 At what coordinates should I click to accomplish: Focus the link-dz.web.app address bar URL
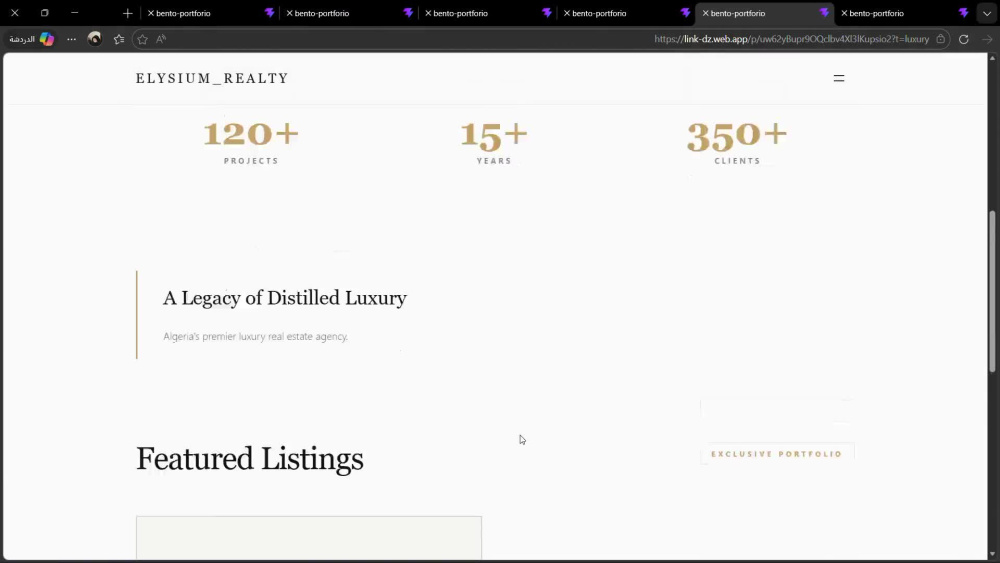[791, 39]
